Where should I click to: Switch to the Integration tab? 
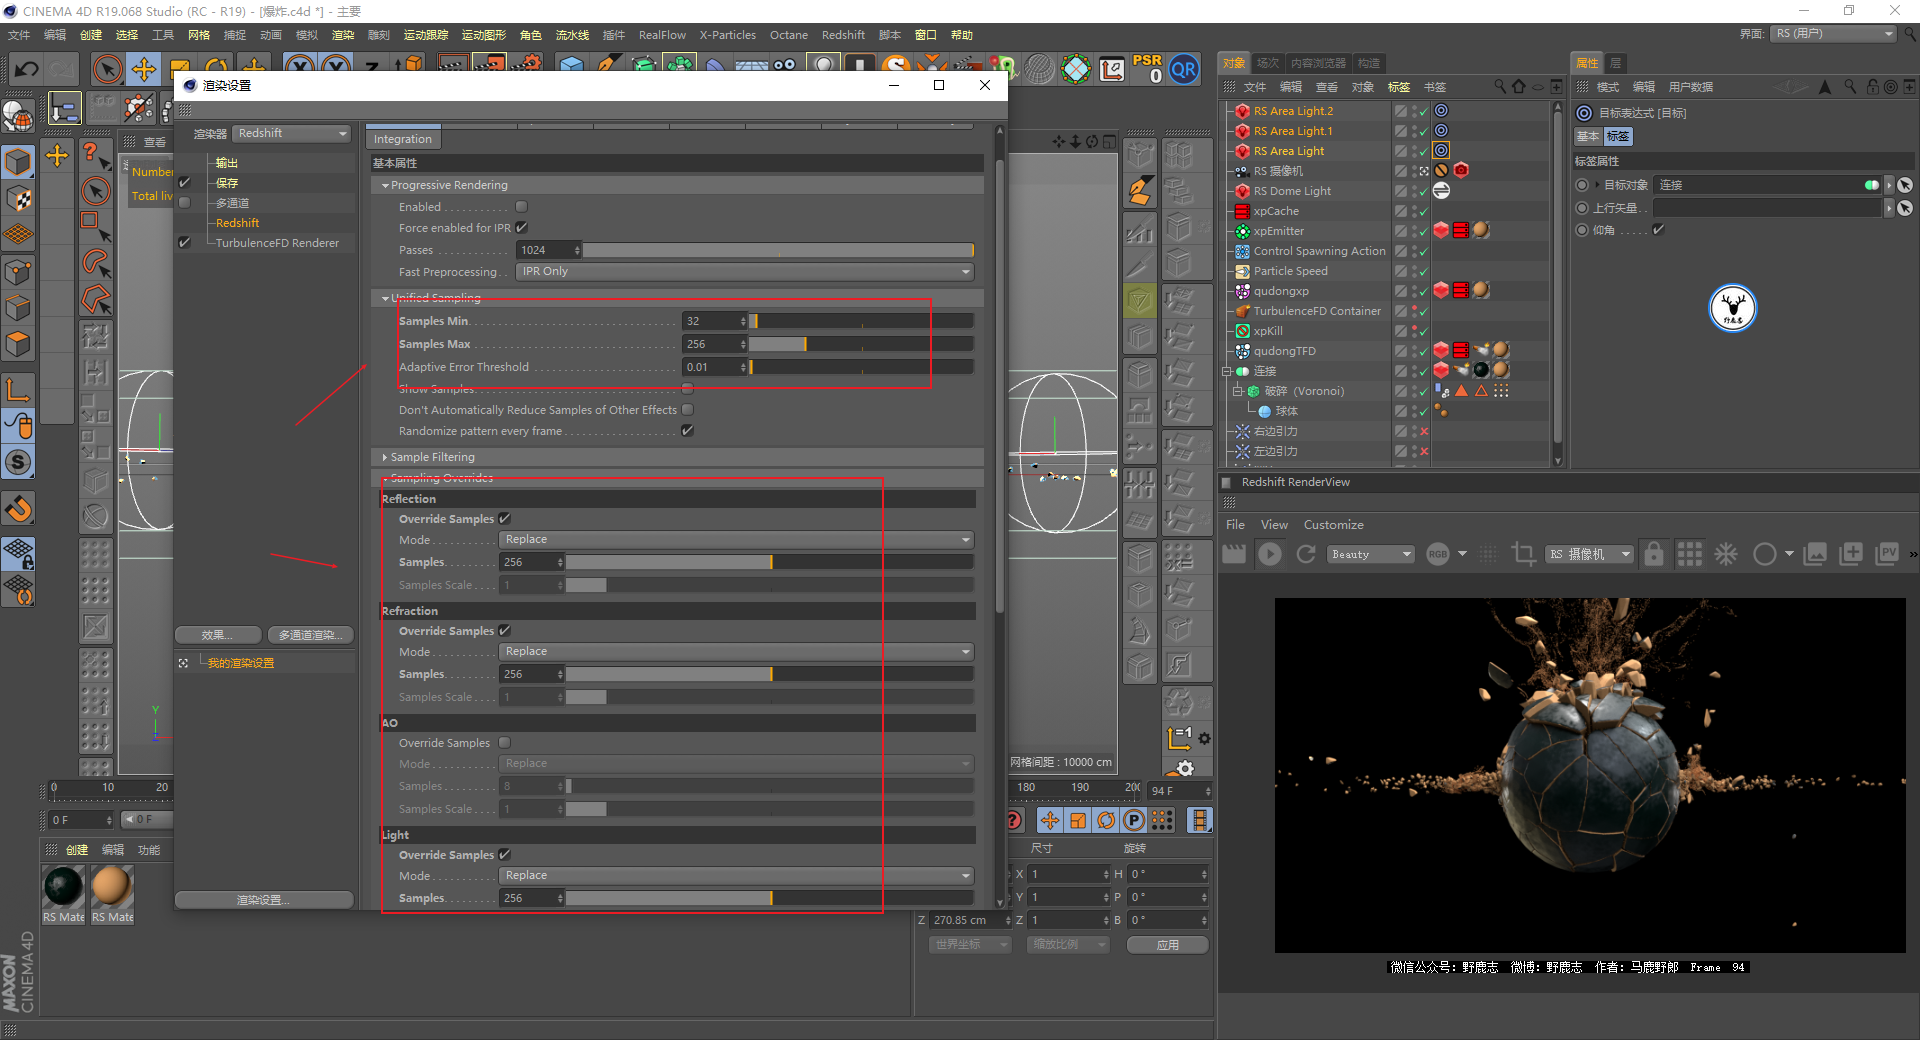403,139
